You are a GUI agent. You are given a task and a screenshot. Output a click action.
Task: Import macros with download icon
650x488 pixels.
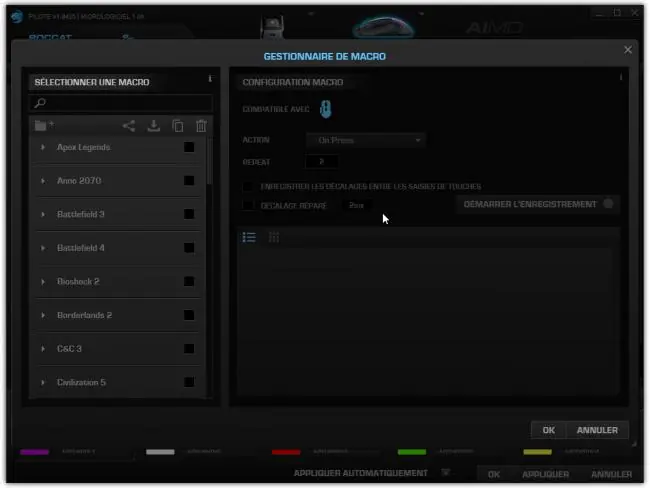pos(154,126)
